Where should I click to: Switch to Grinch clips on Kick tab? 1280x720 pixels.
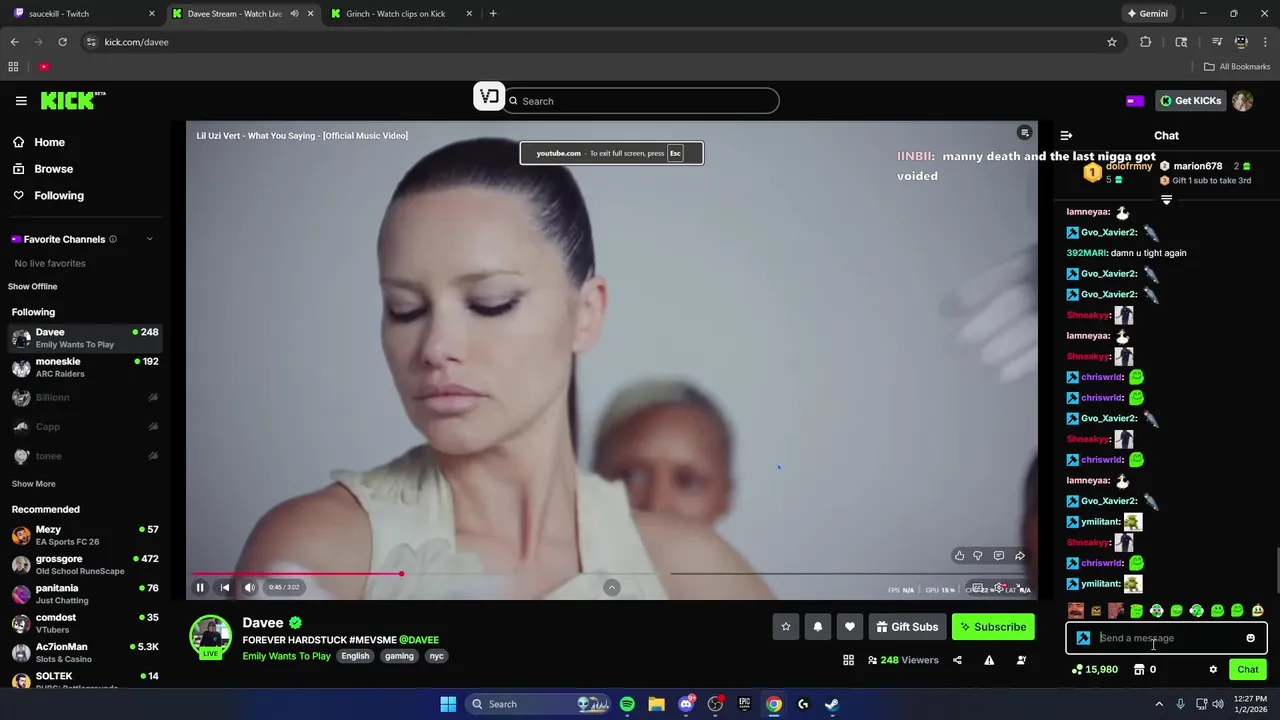tap(400, 14)
